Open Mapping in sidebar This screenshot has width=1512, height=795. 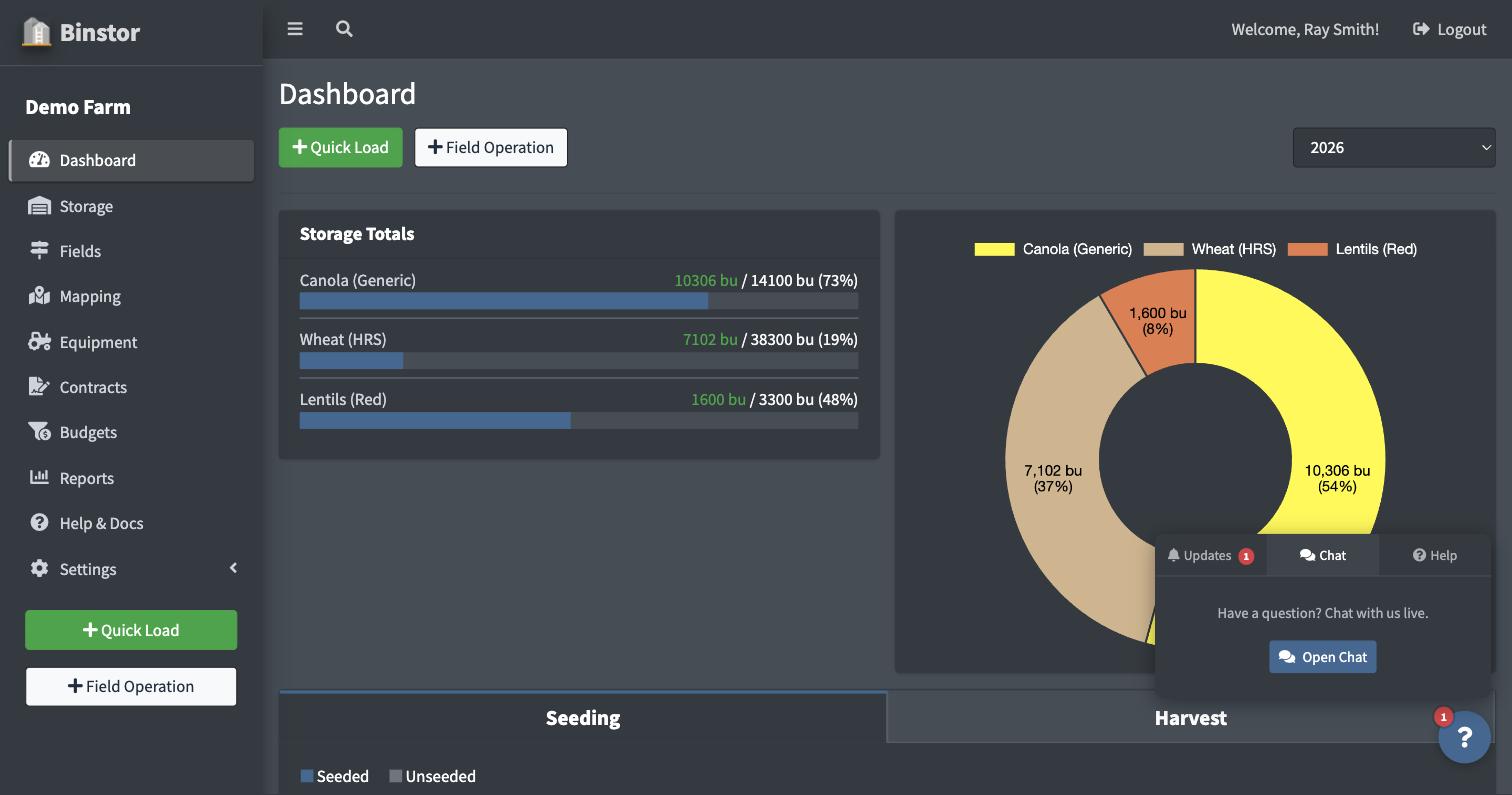131,296
